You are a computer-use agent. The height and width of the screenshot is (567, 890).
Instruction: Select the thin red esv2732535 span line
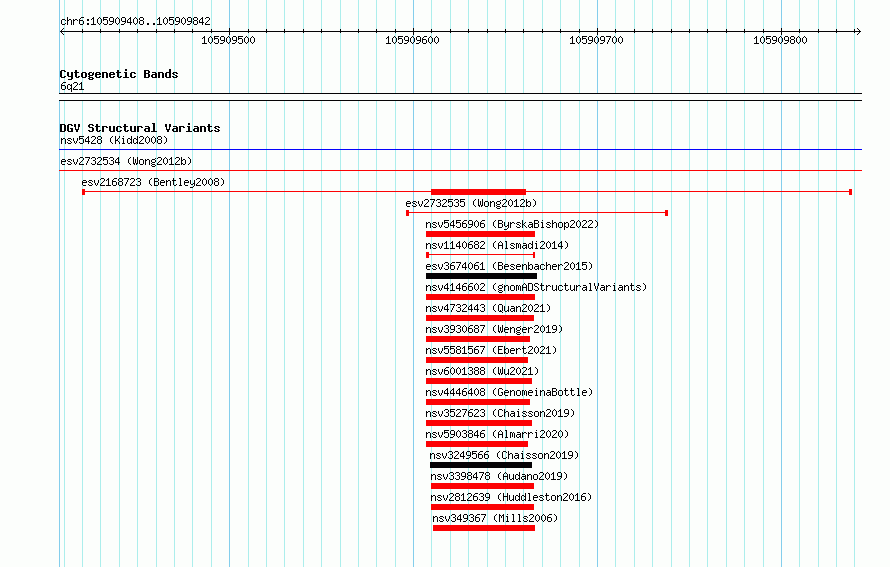click(537, 213)
